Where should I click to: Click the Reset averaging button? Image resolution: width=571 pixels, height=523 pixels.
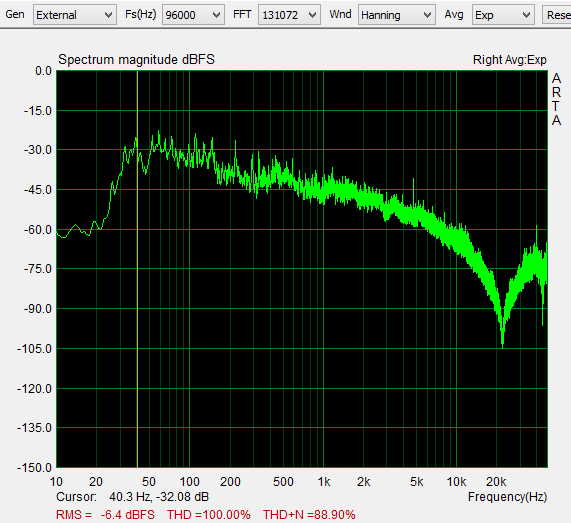pos(557,15)
